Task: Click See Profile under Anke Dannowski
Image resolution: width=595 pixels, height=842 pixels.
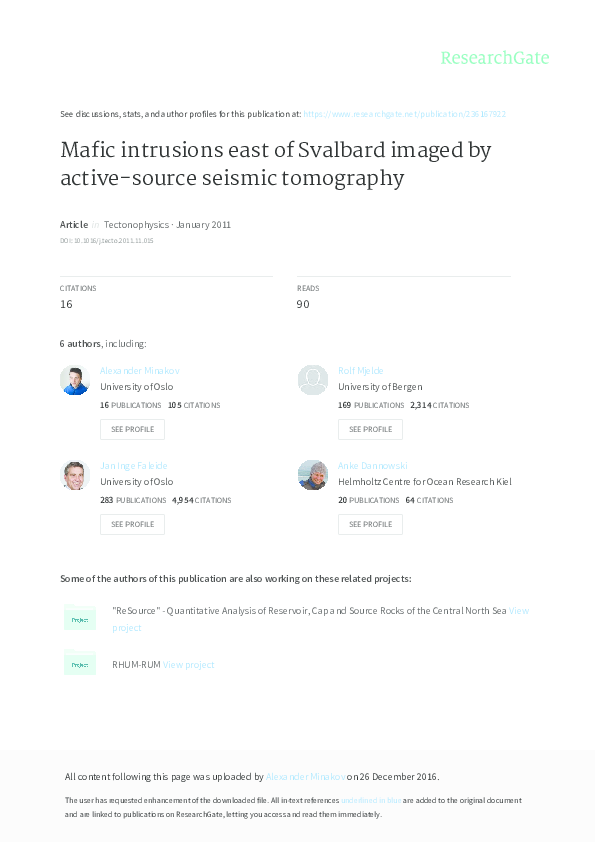Action: 370,524
